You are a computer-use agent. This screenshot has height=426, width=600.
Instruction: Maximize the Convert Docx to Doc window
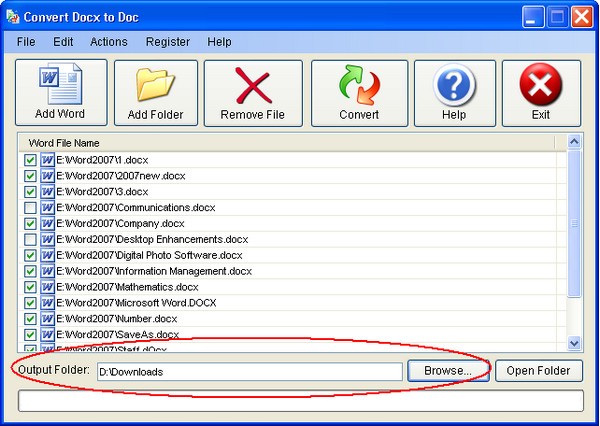pos(558,17)
